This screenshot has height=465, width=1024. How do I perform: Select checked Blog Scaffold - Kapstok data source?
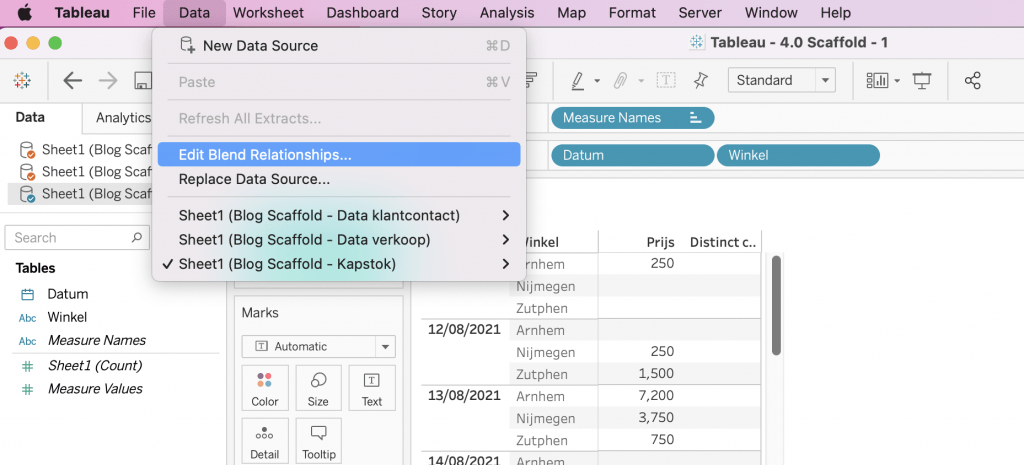[x=286, y=264]
